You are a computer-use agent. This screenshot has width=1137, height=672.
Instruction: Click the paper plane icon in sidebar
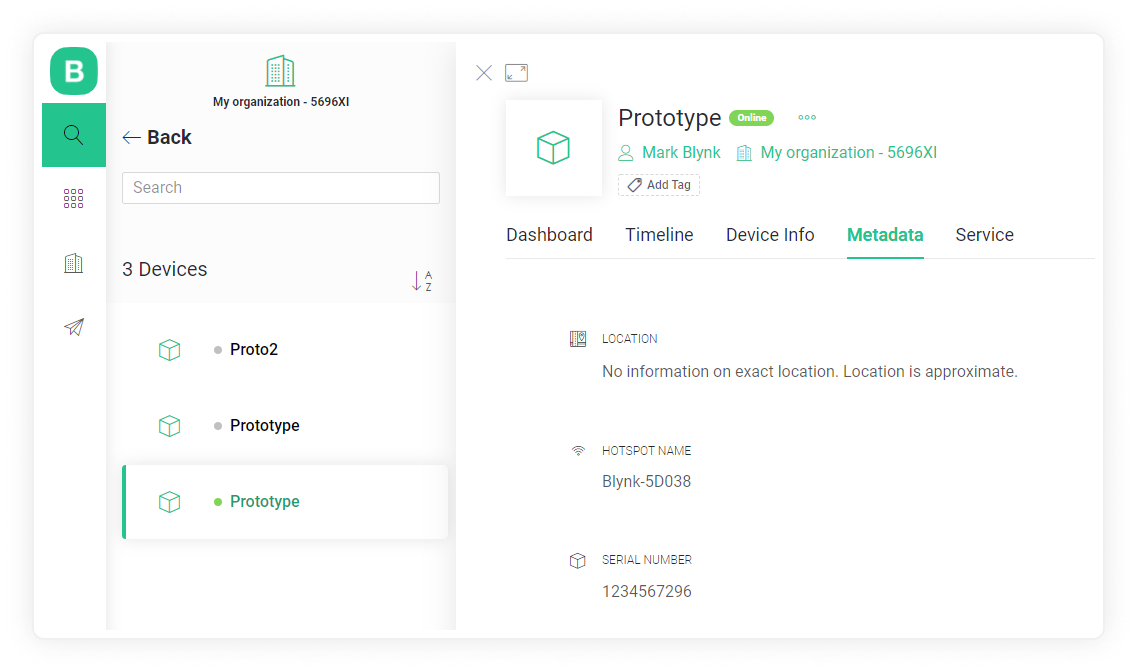[x=74, y=327]
